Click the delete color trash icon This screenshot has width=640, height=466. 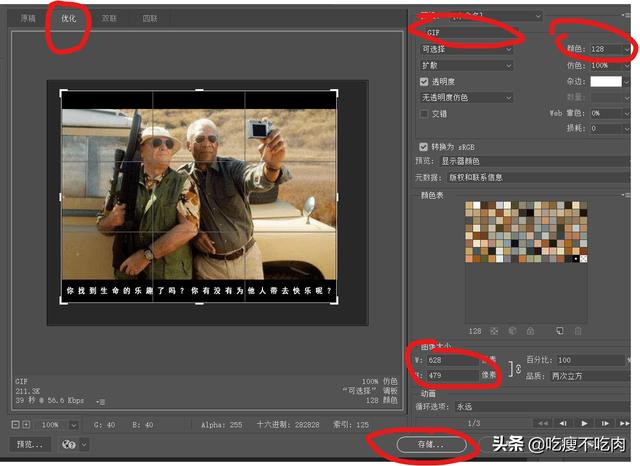(578, 331)
